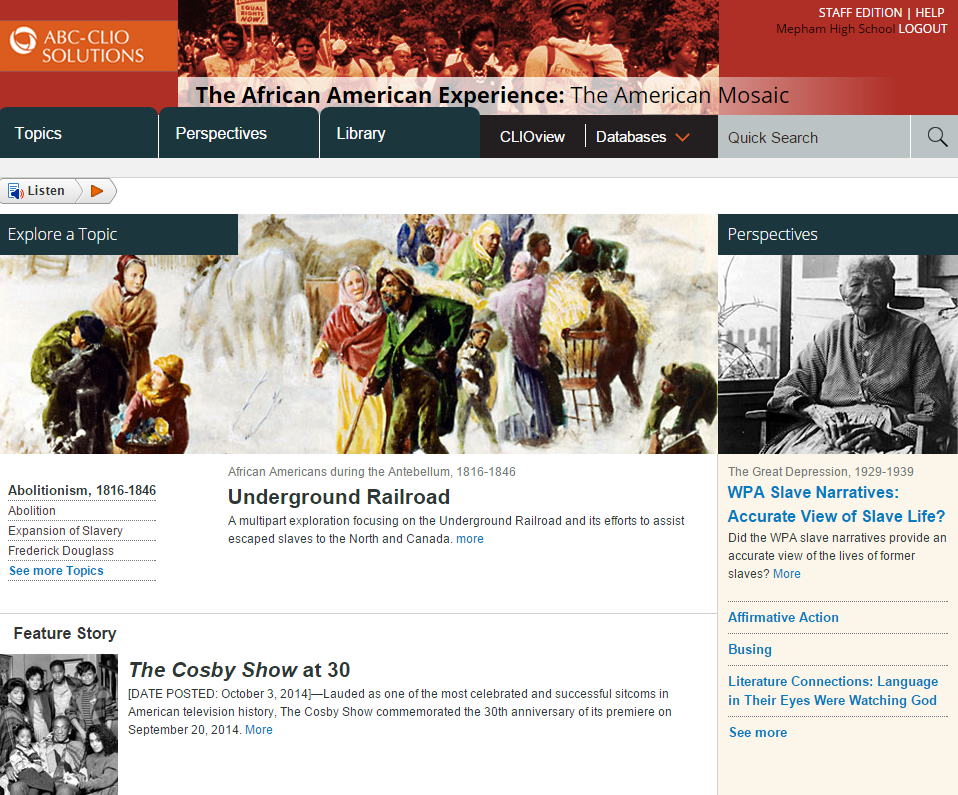
Task: Click the Perspectives sidebar heading
Action: (x=838, y=234)
